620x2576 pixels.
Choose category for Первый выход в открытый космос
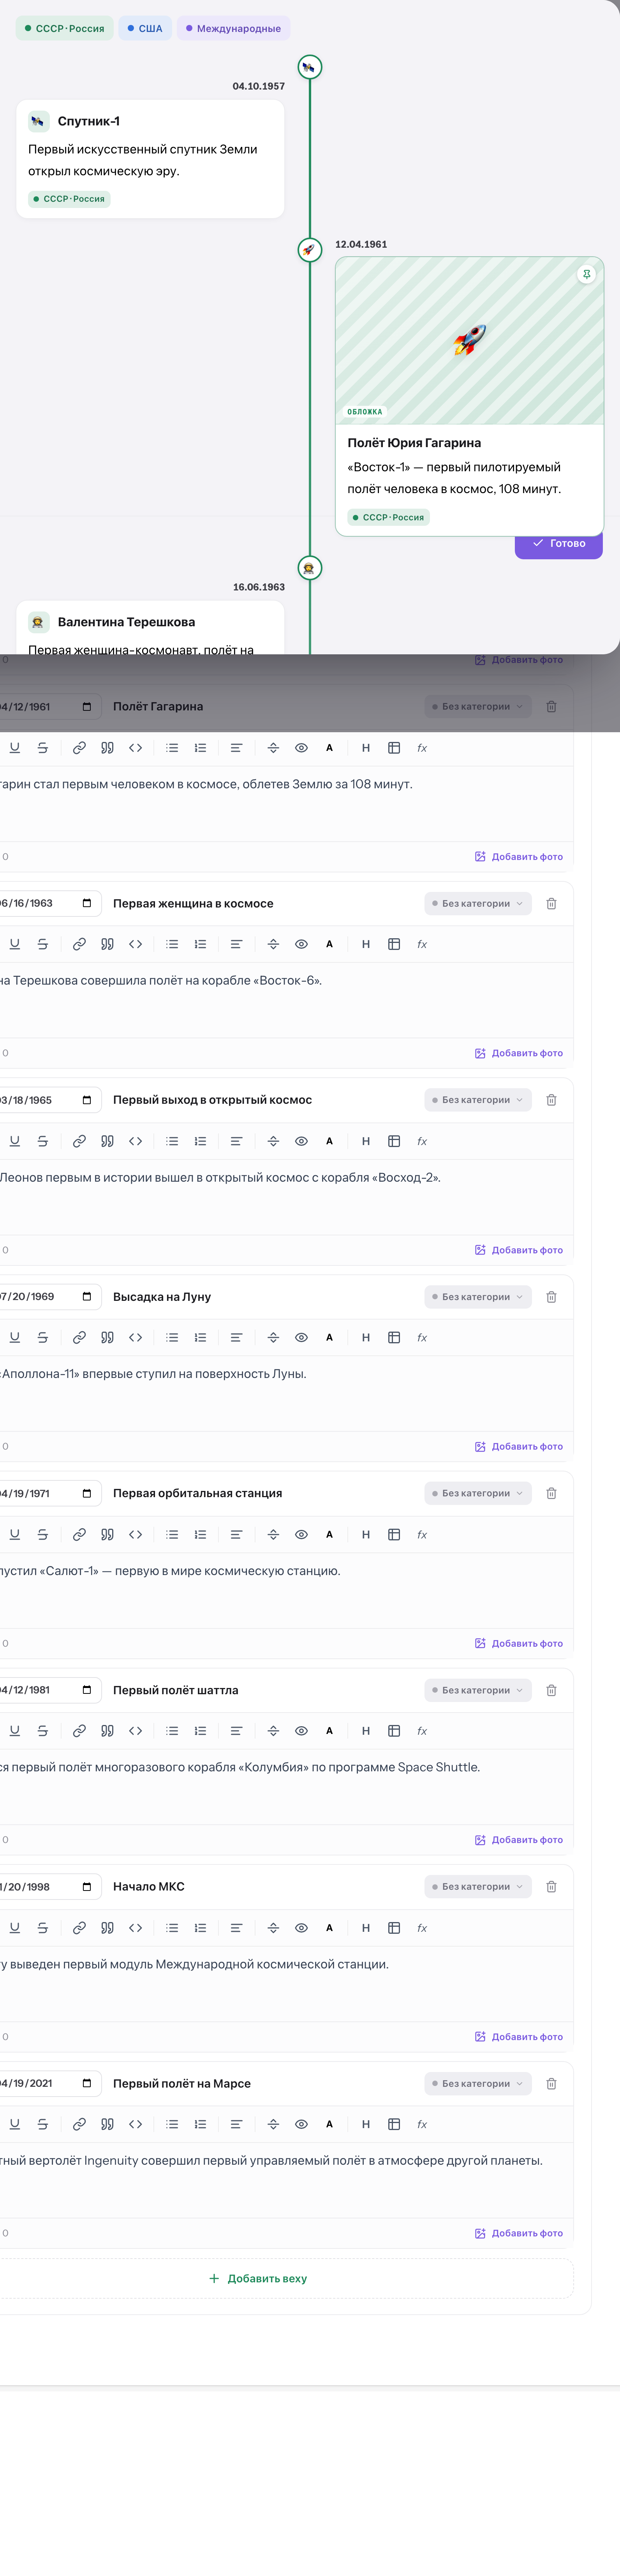tap(477, 1100)
